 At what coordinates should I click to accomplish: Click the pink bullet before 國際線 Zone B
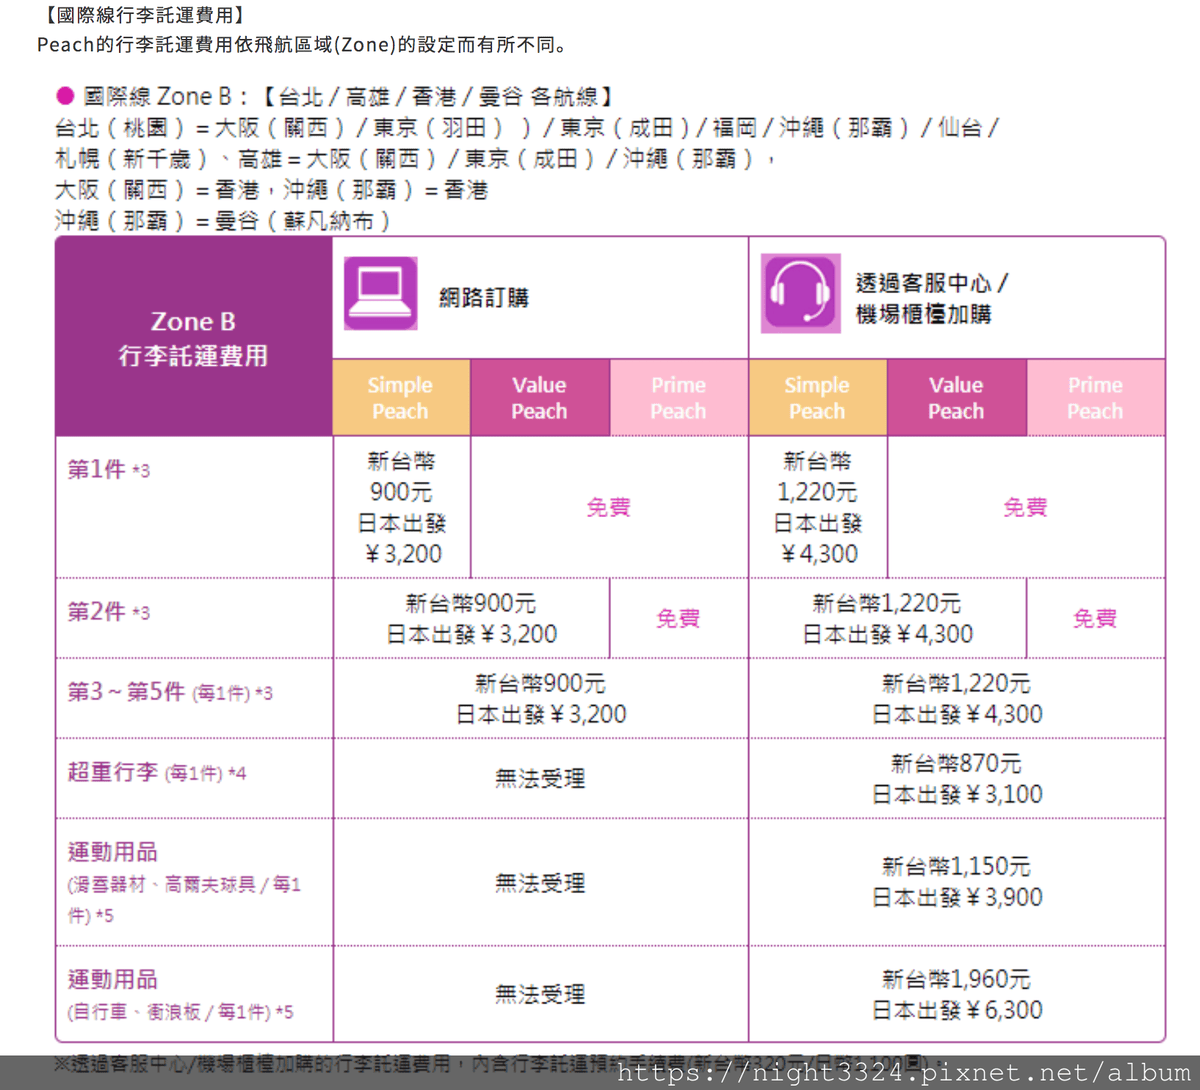click(x=65, y=96)
